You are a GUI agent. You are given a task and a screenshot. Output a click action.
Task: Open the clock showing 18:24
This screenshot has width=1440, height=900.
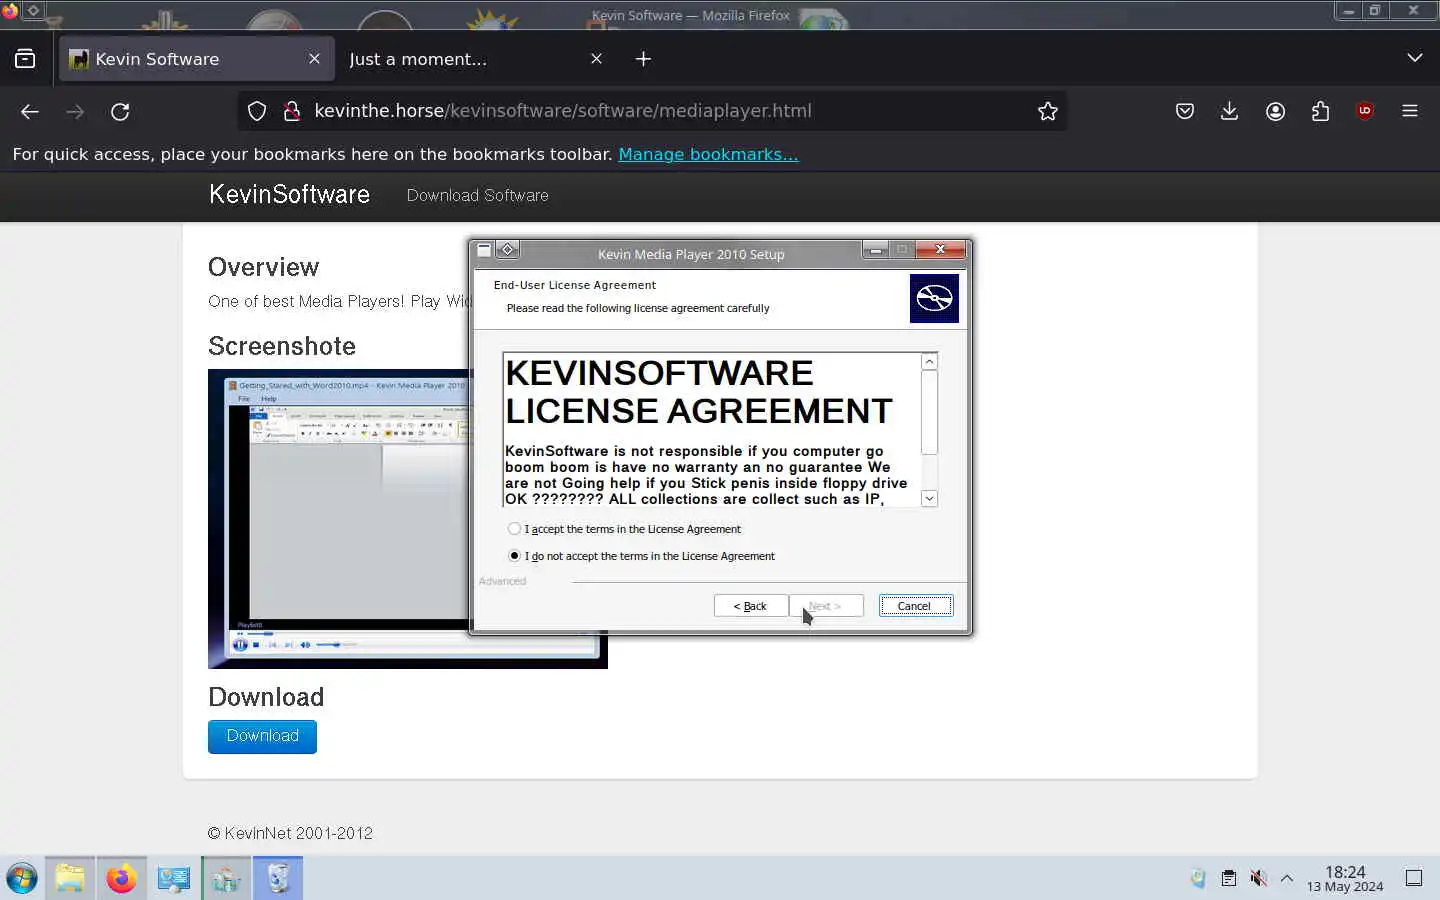tap(1345, 879)
